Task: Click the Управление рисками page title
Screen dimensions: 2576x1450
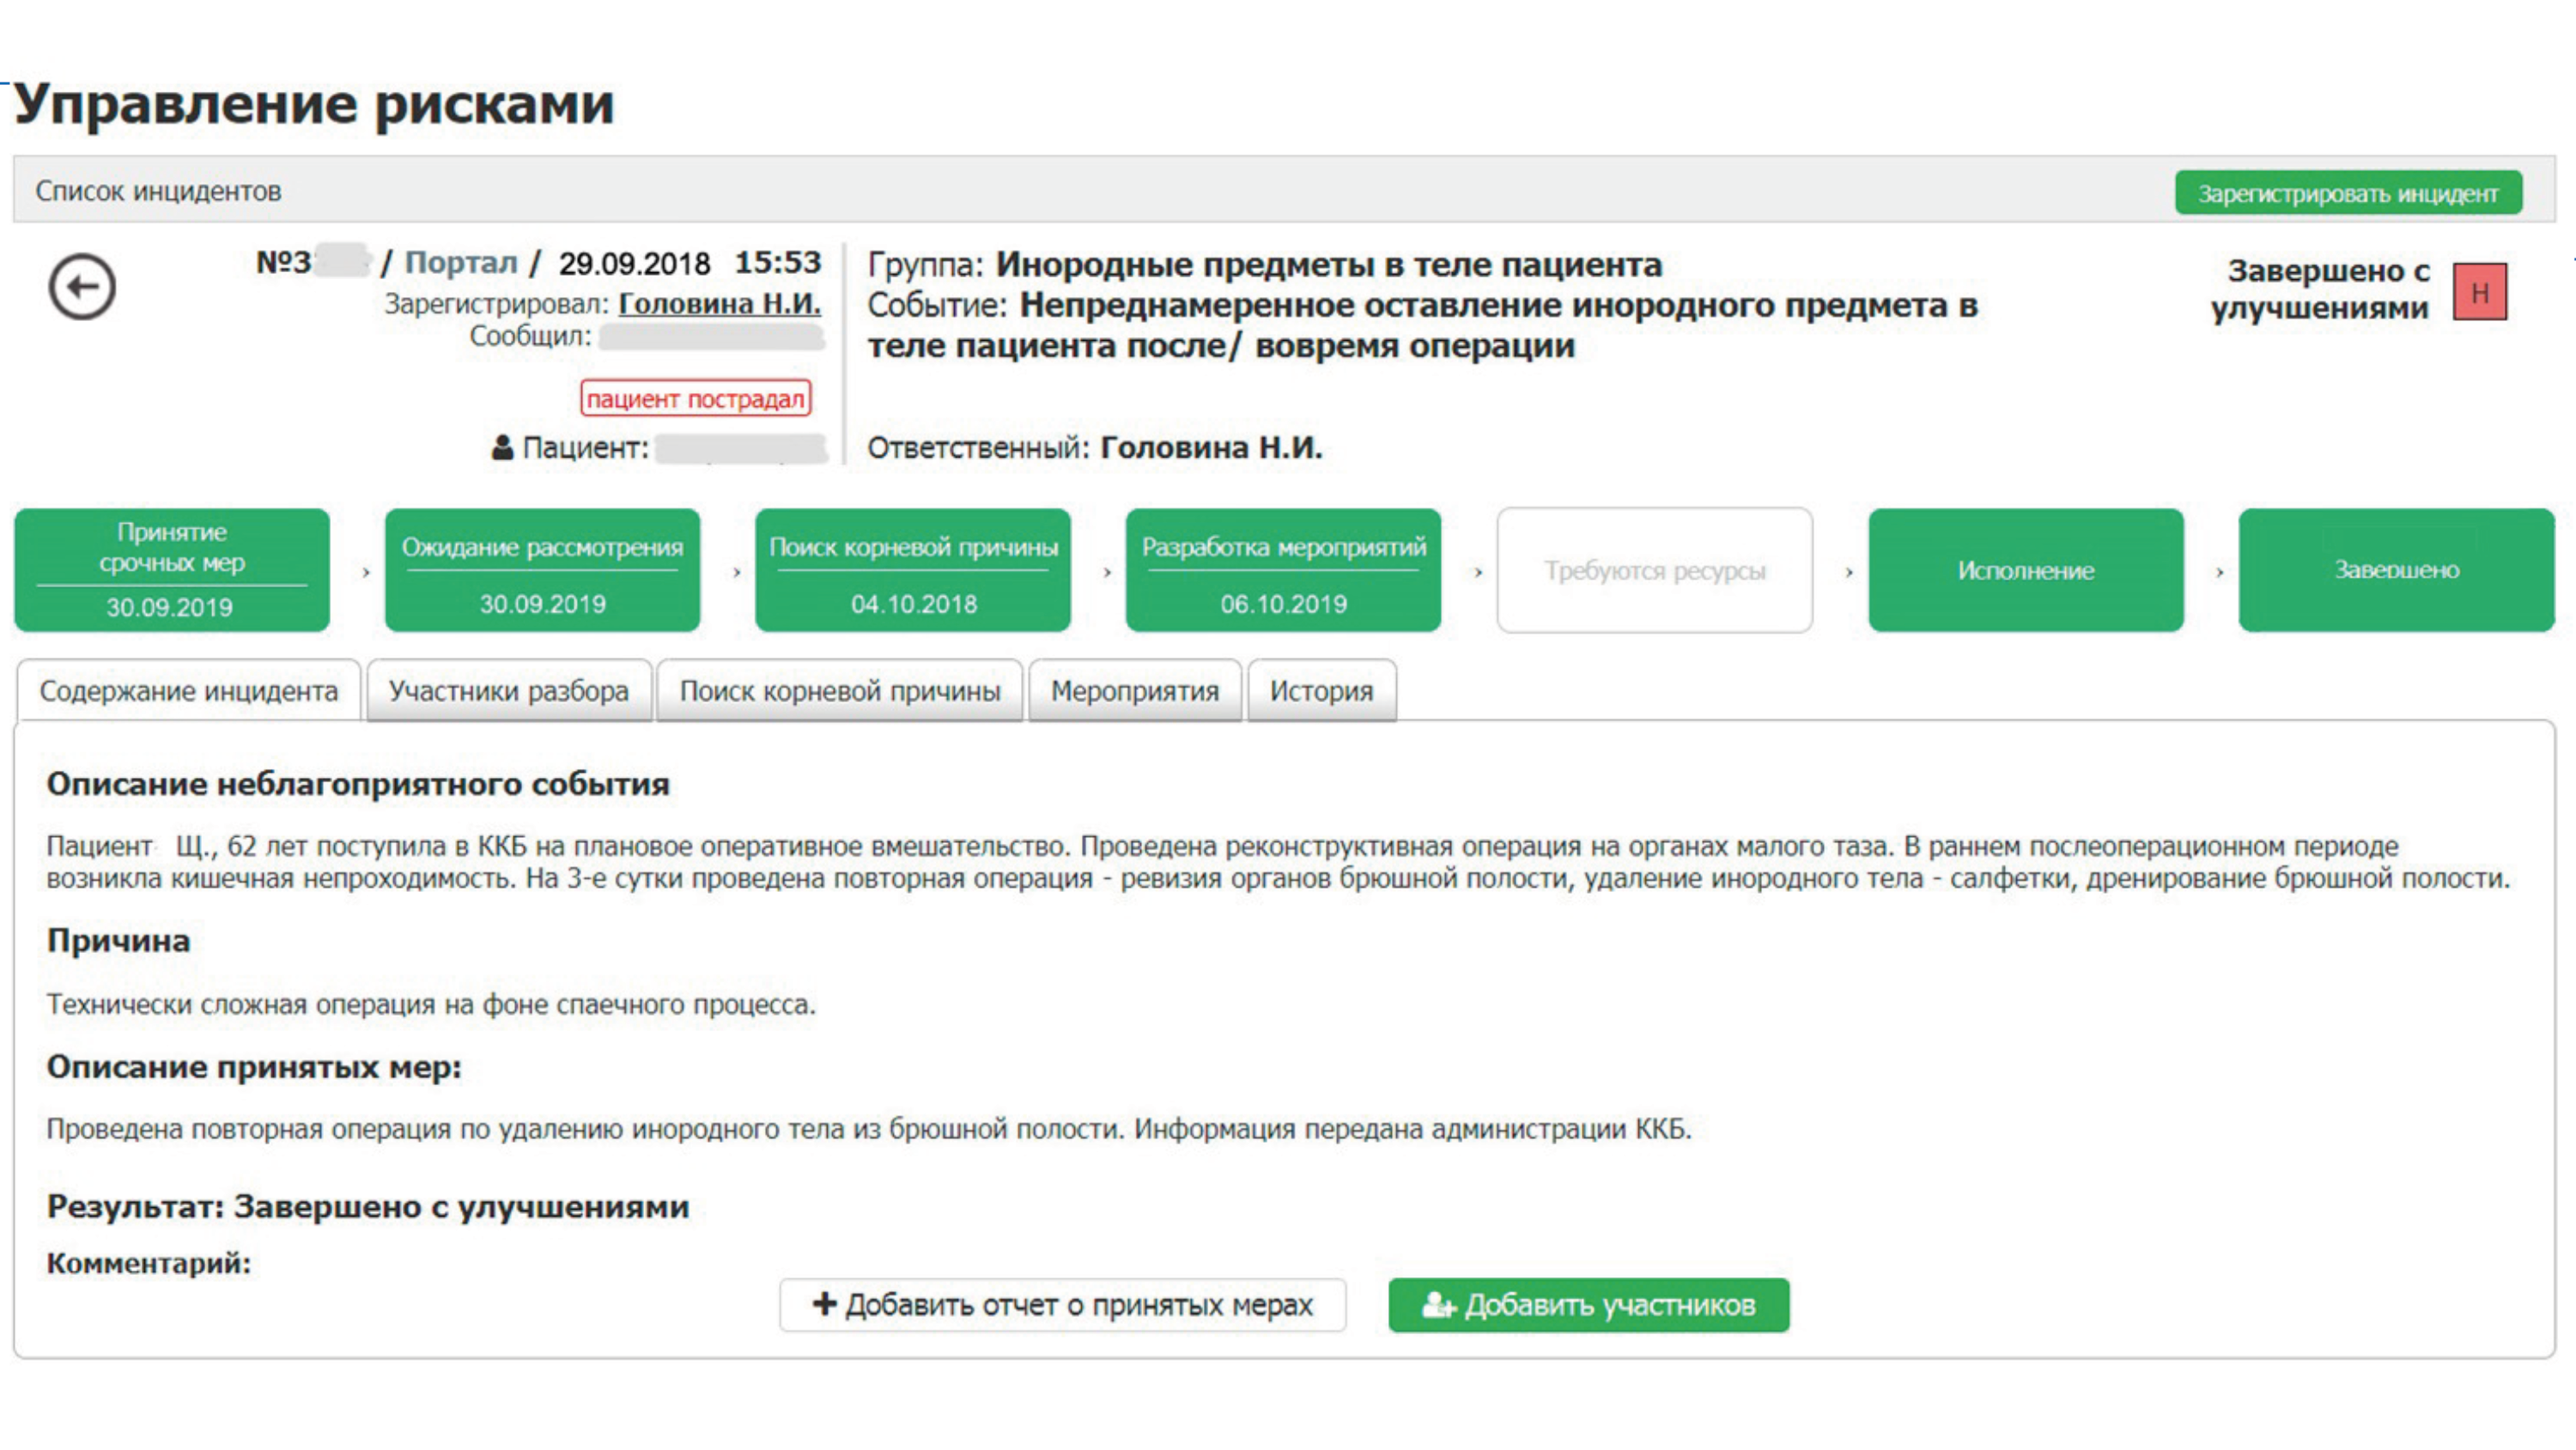Action: pyautogui.click(x=314, y=105)
